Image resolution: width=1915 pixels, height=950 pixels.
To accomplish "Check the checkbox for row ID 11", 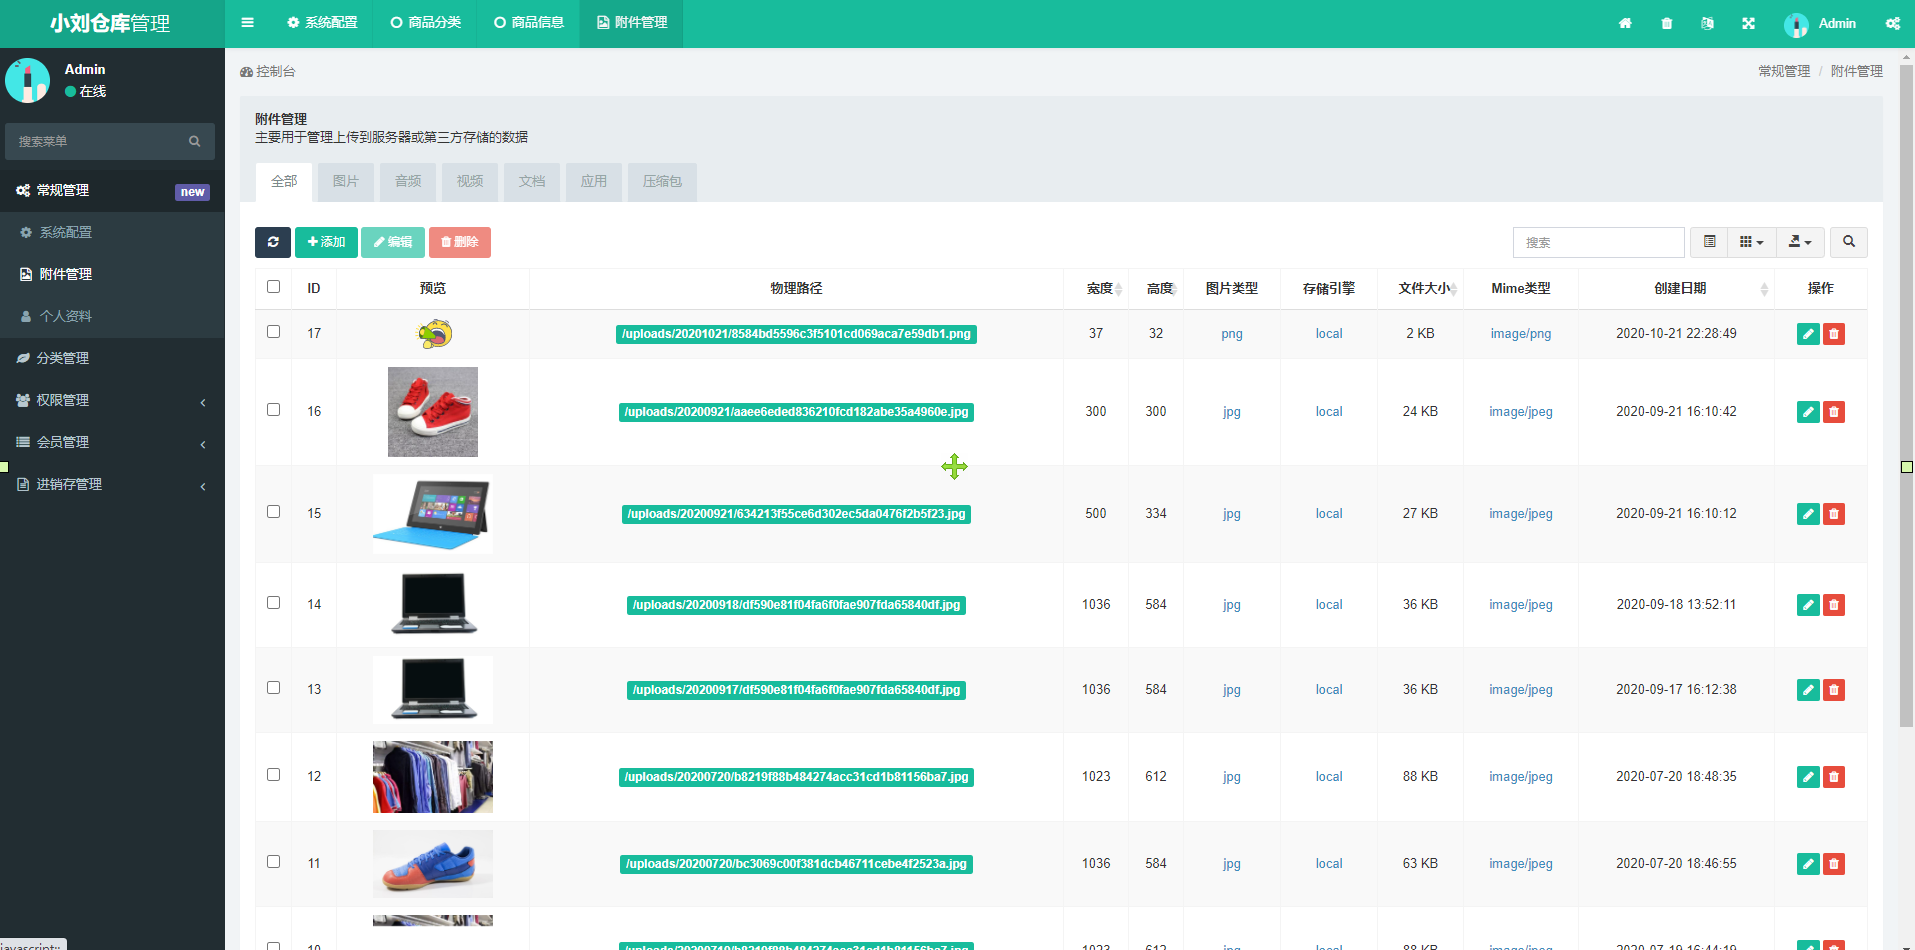I will (273, 862).
